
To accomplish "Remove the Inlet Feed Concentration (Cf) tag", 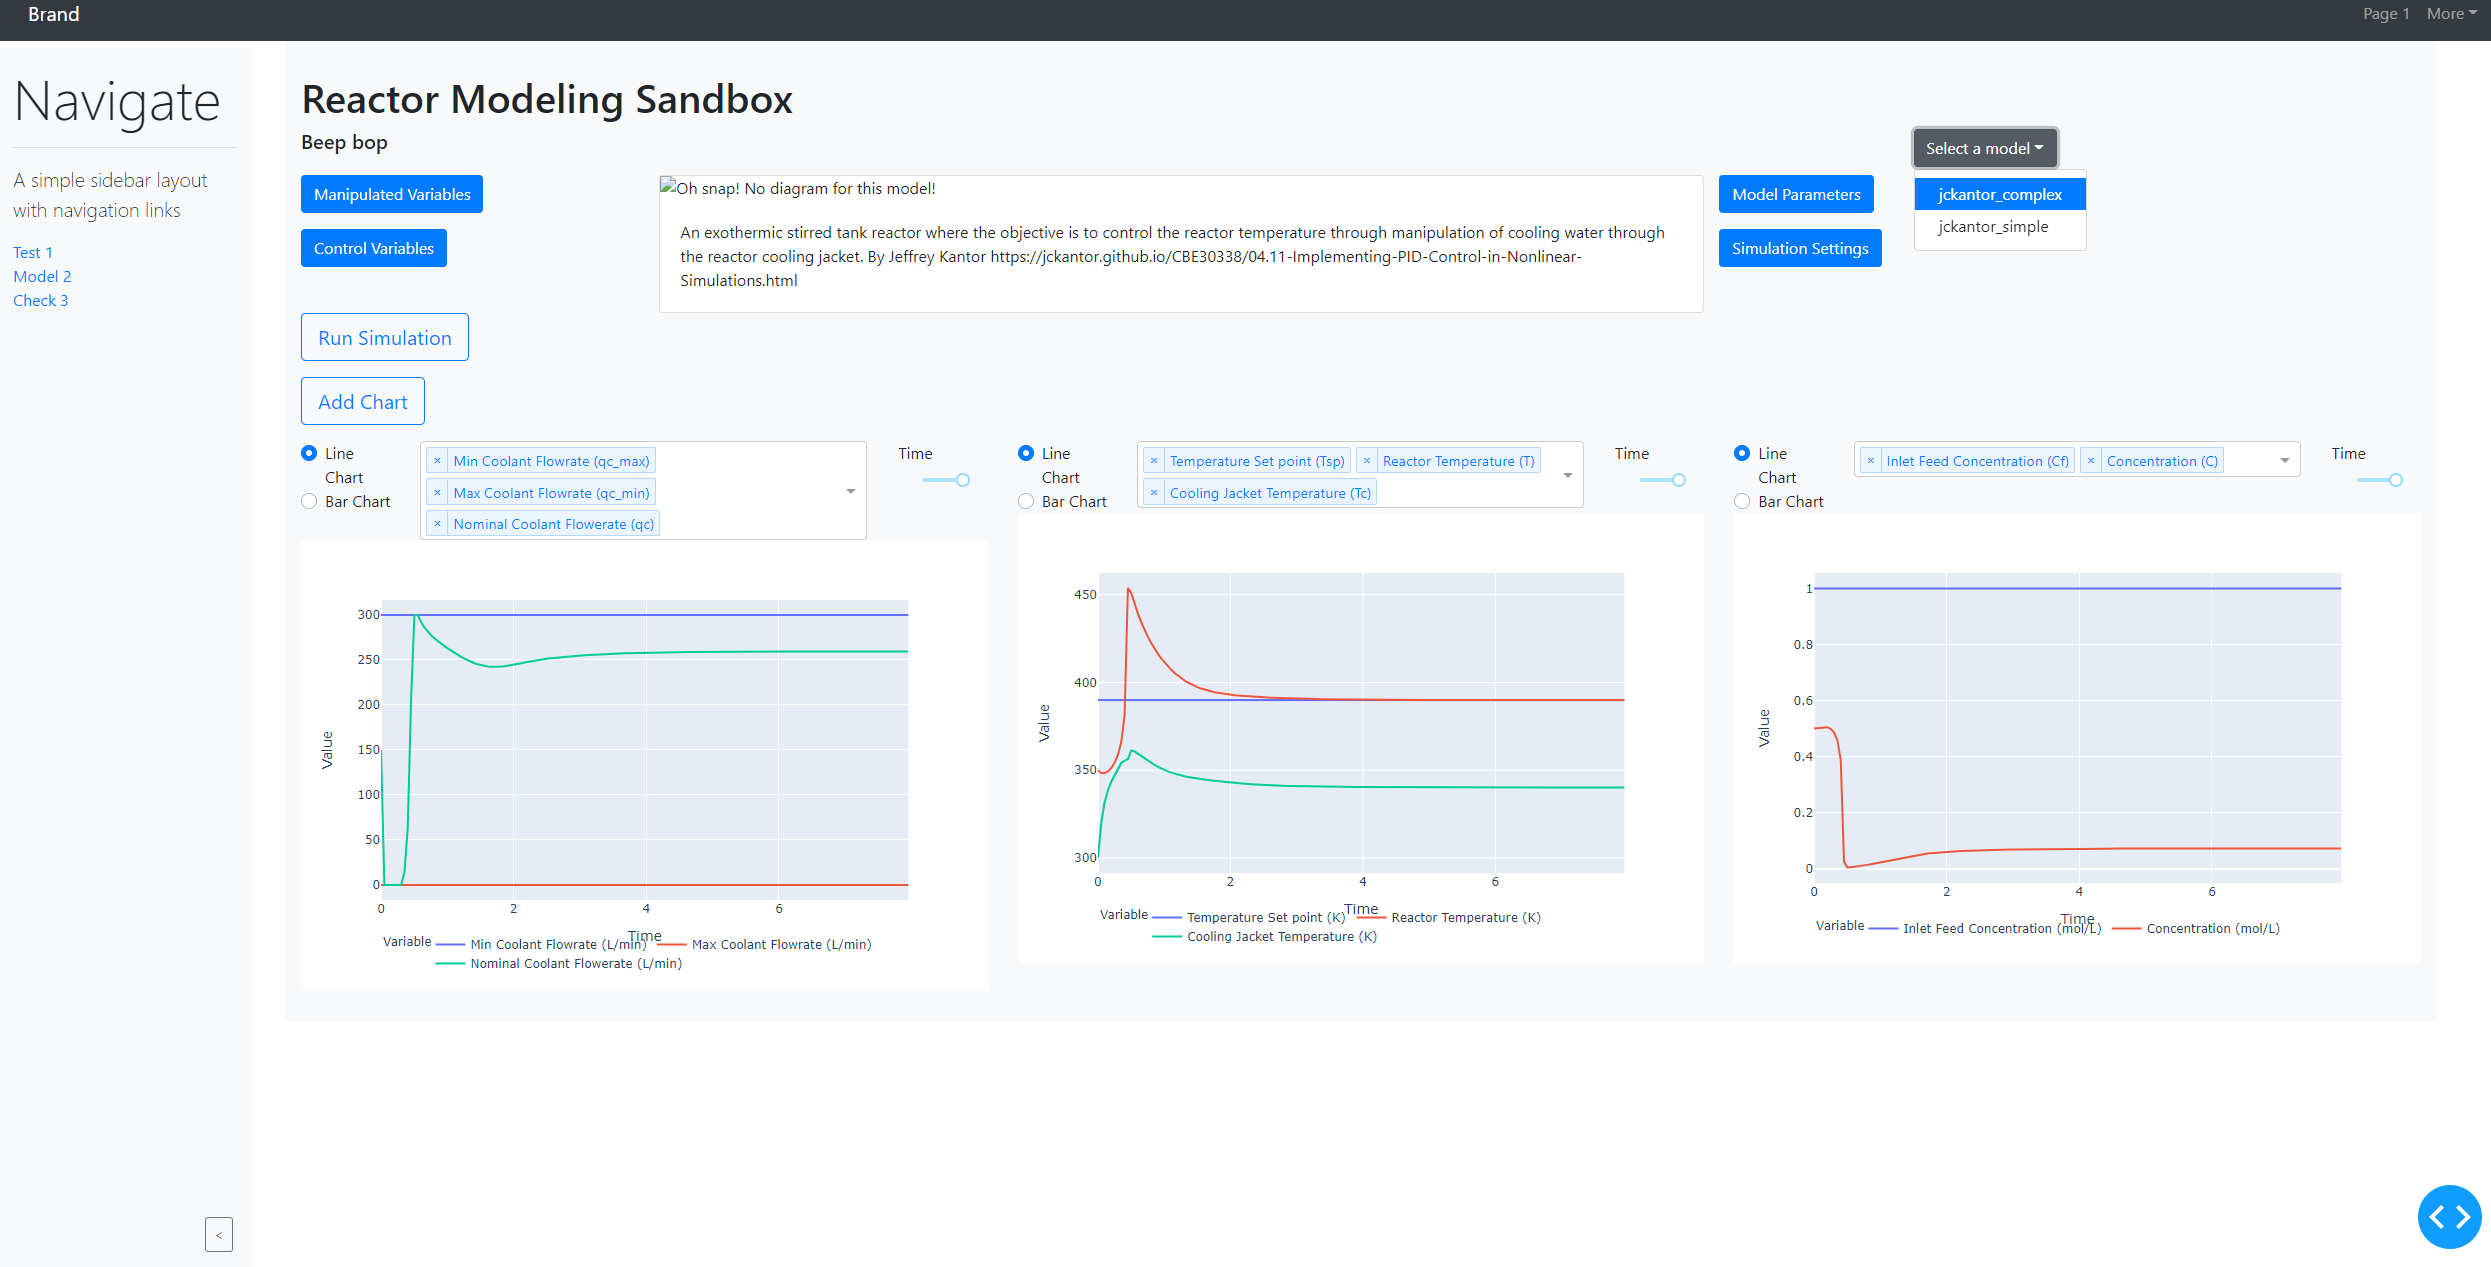I will tap(1870, 460).
